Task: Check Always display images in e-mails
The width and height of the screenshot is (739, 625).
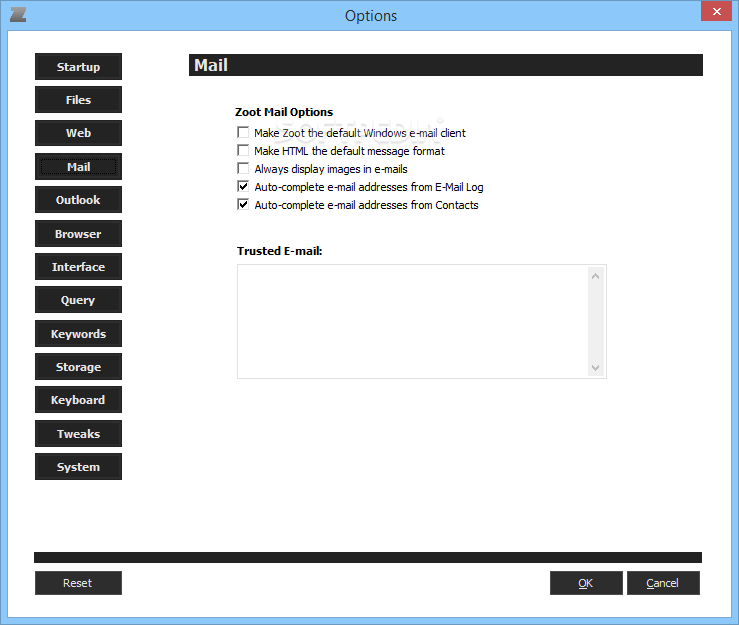Action: pyautogui.click(x=243, y=168)
